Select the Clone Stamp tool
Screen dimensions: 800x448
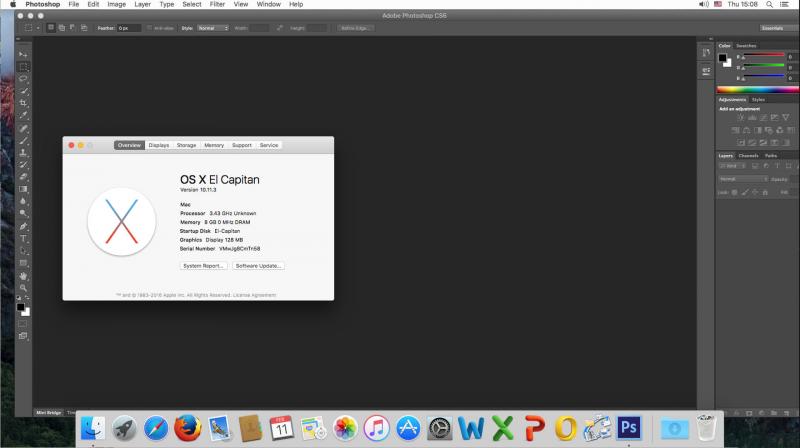pos(23,153)
